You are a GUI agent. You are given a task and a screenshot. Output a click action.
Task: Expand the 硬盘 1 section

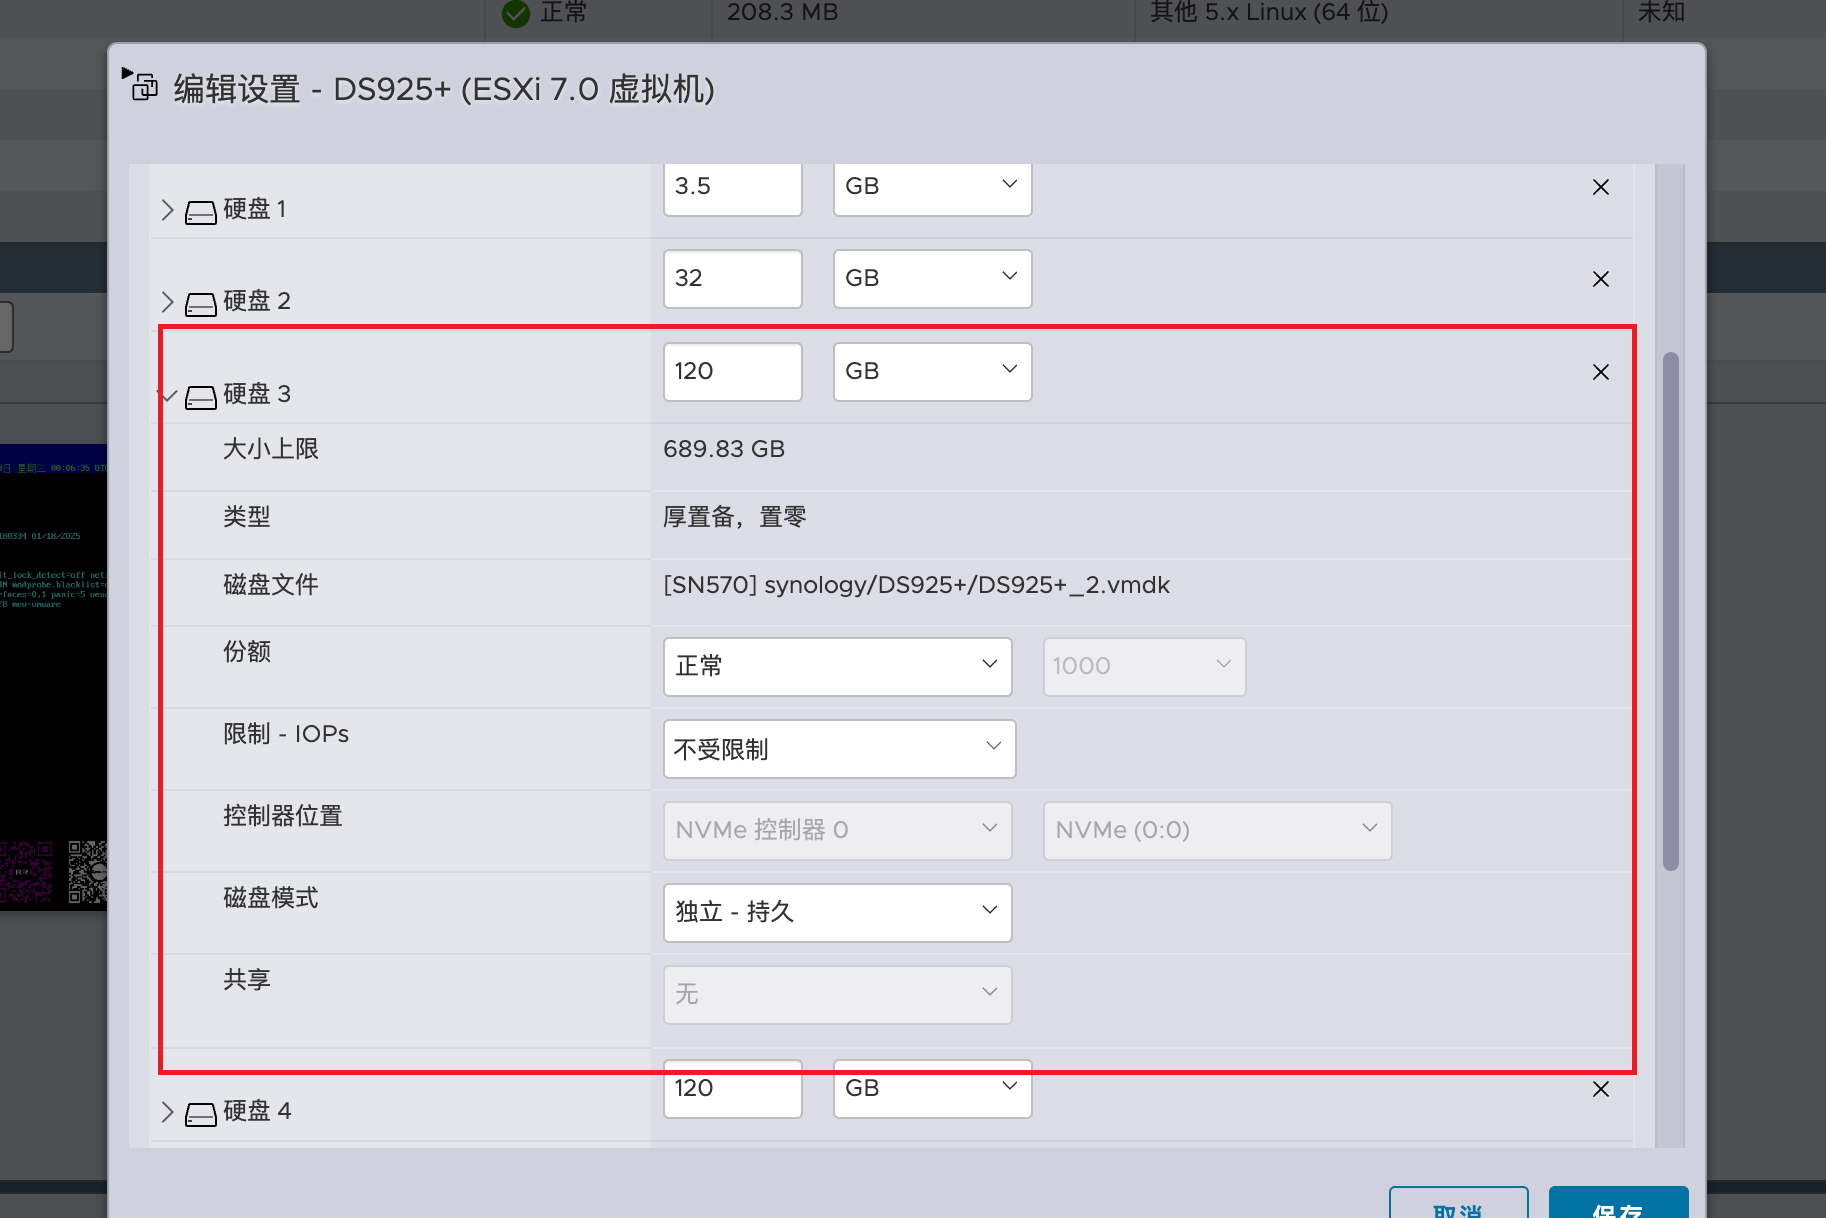point(168,210)
